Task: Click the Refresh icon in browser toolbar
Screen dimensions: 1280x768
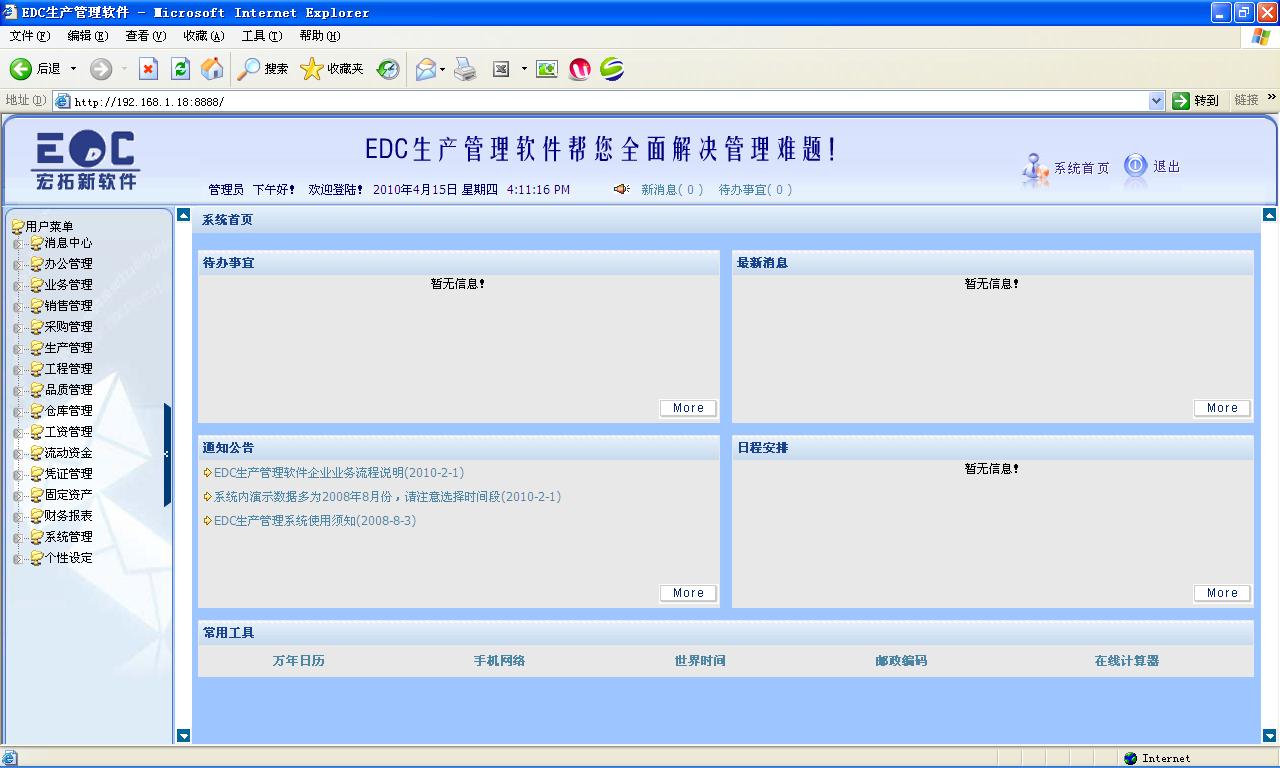Action: (180, 69)
